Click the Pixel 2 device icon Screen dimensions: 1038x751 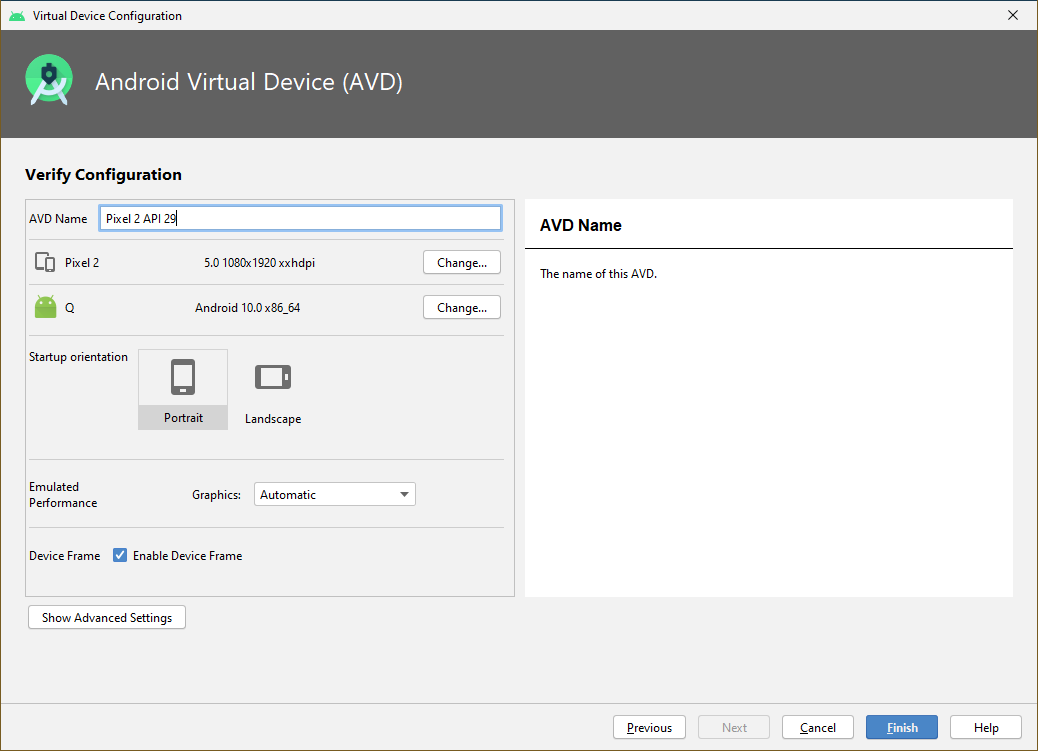point(45,262)
